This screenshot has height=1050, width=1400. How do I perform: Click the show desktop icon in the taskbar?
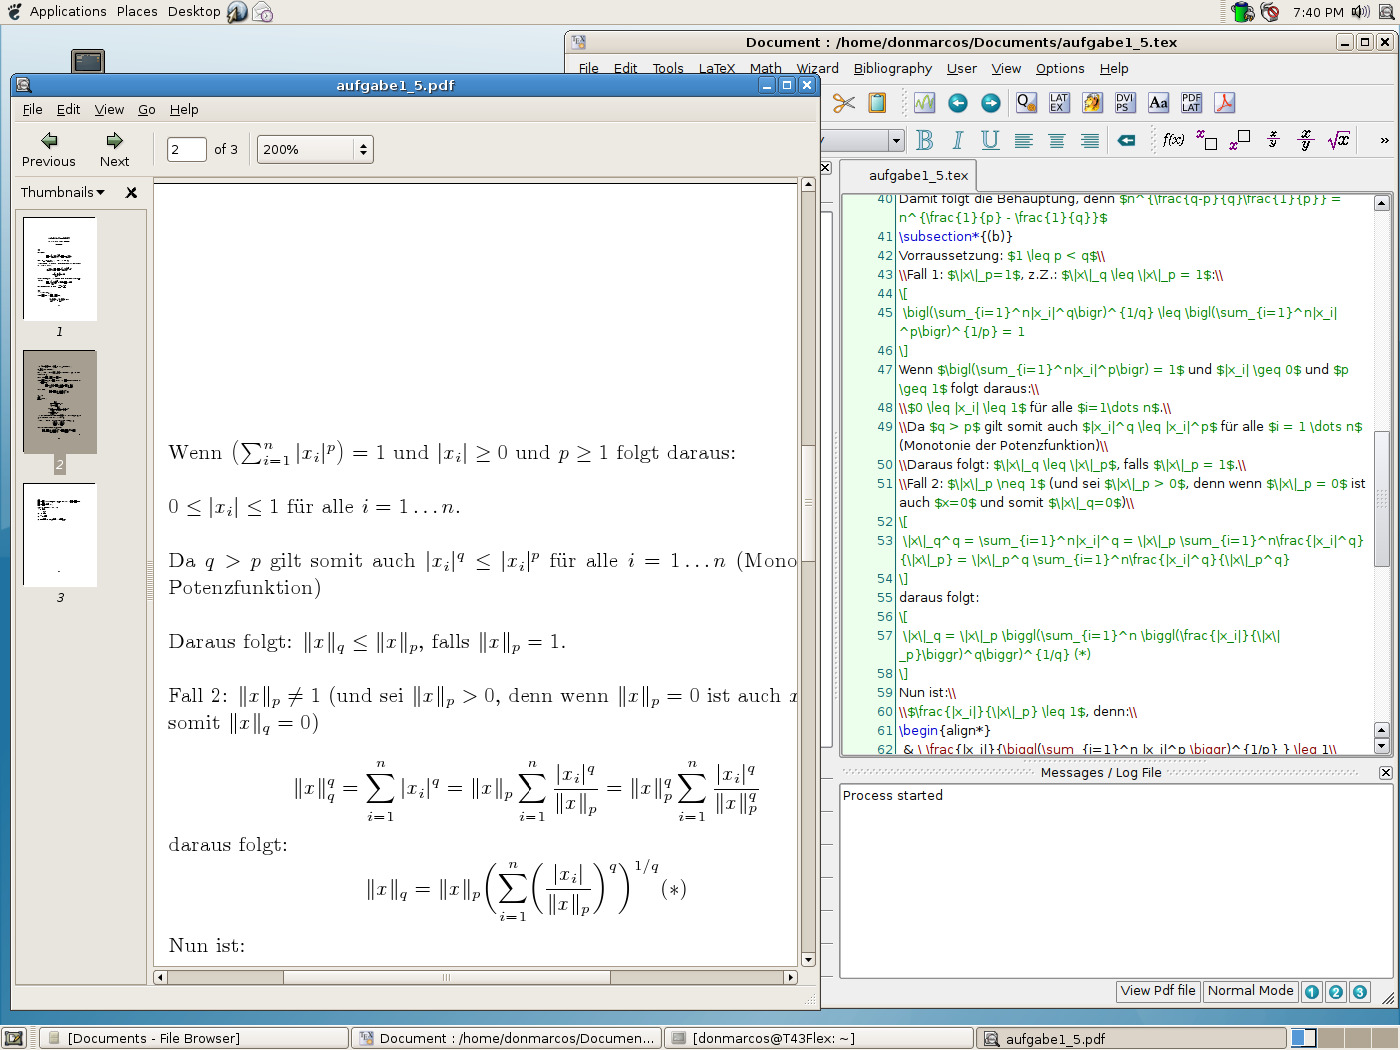pos(14,1038)
